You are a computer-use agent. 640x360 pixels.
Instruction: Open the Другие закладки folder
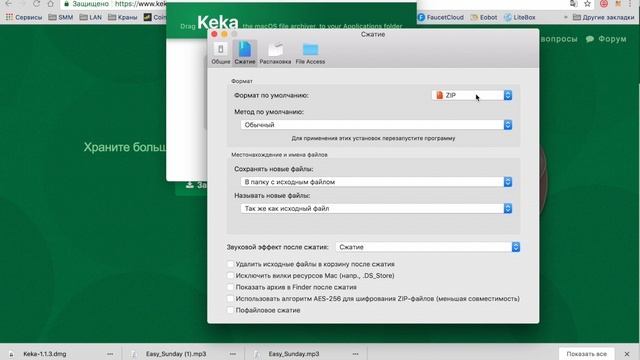[603, 17]
